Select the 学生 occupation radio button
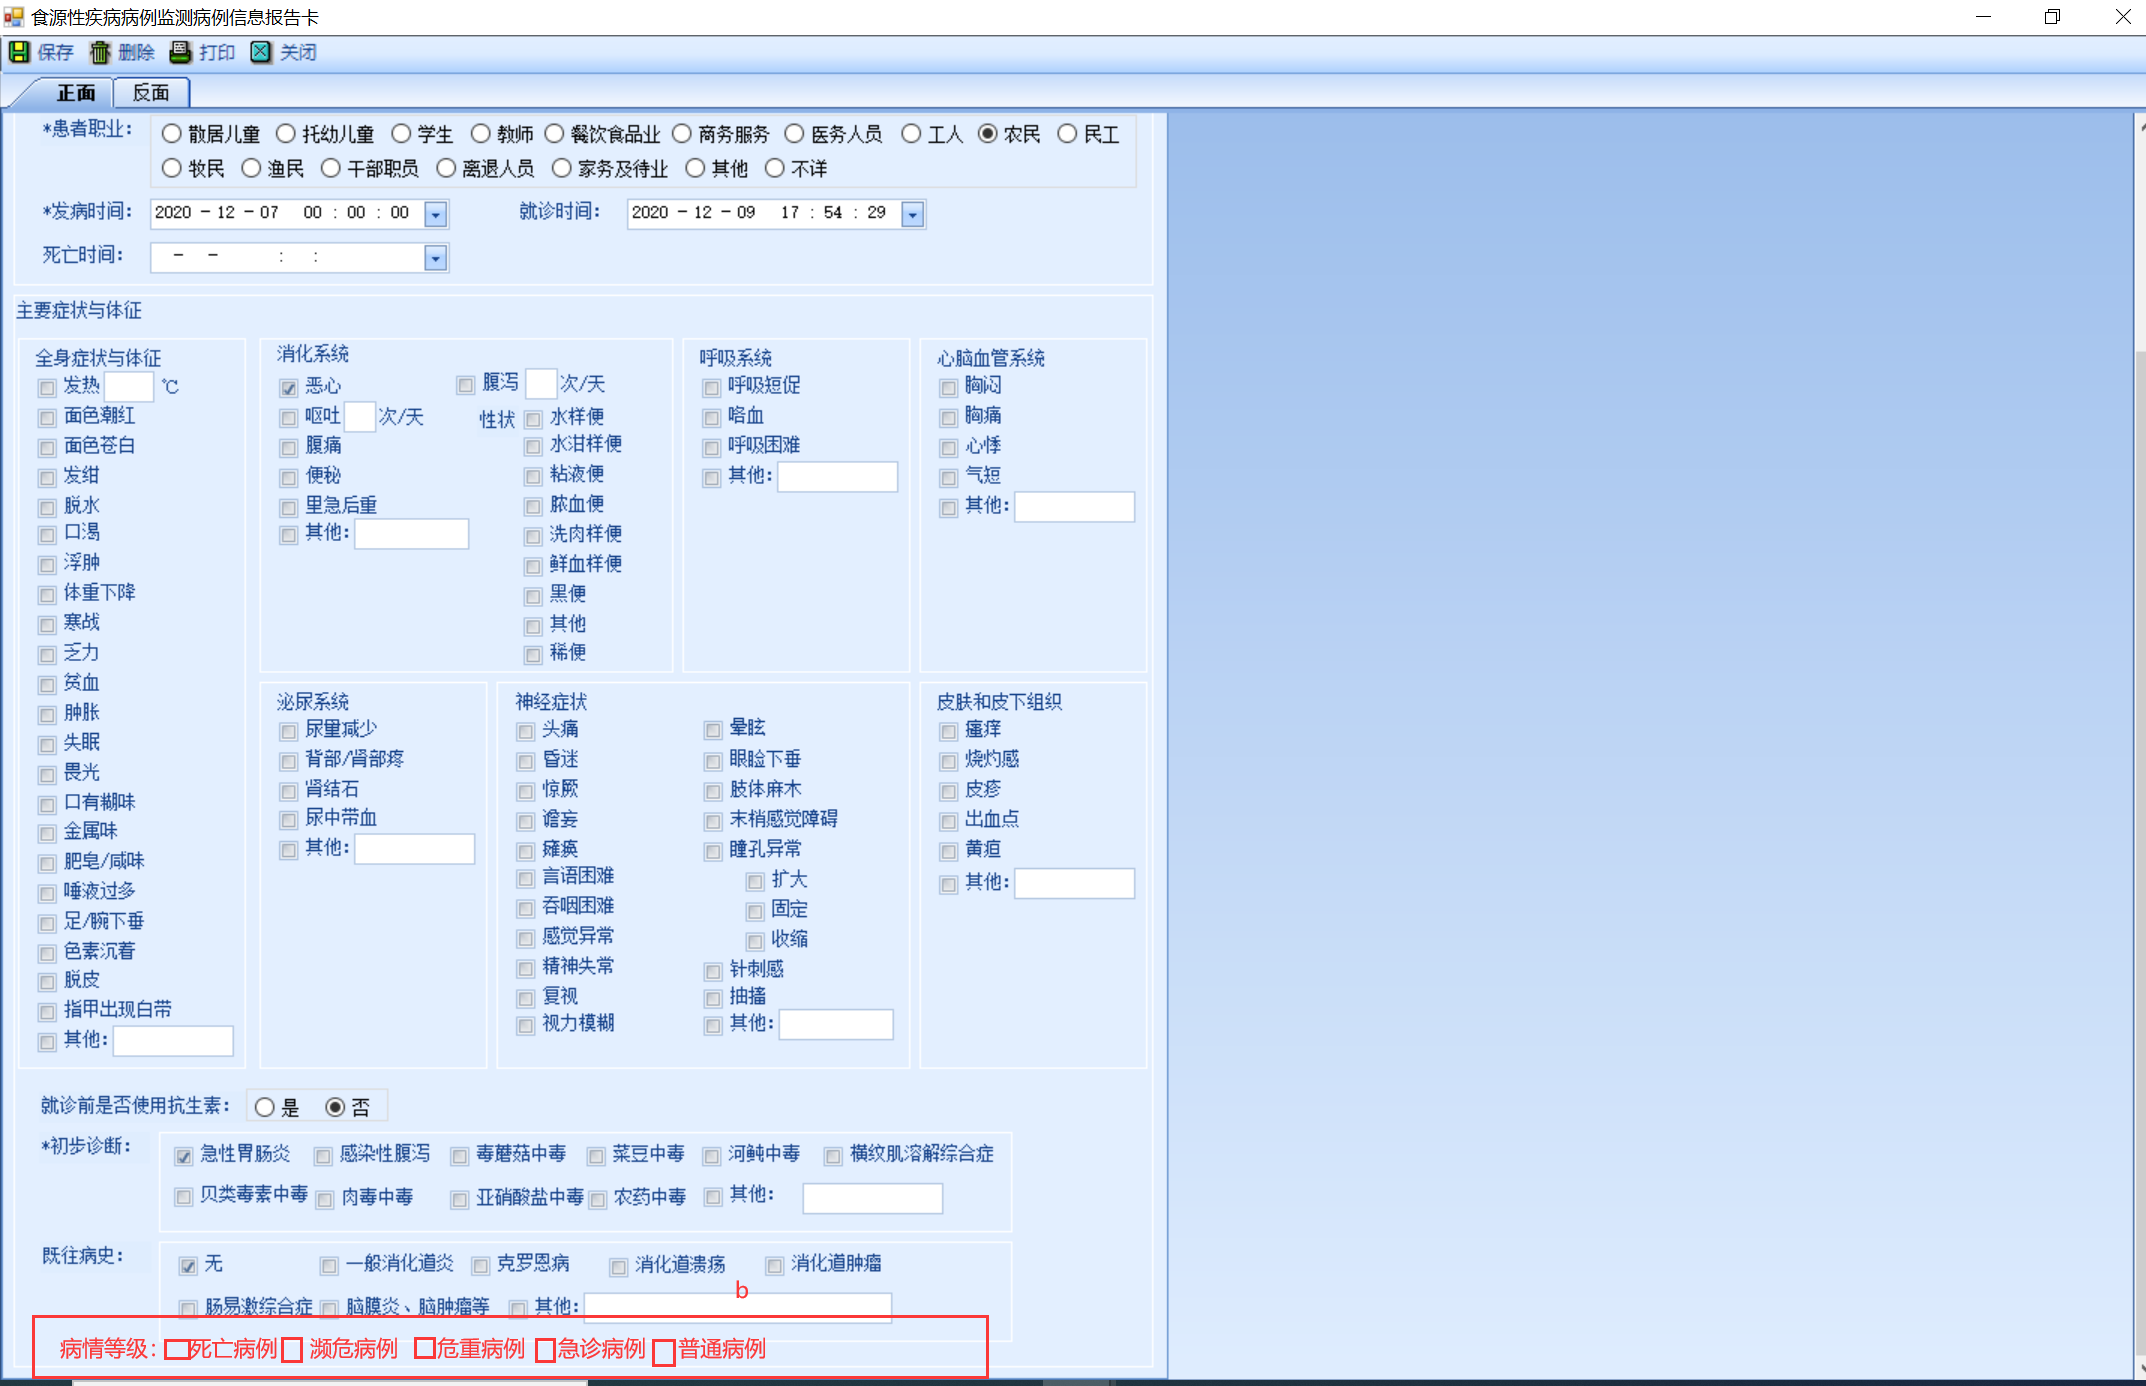This screenshot has height=1386, width=2146. click(402, 134)
